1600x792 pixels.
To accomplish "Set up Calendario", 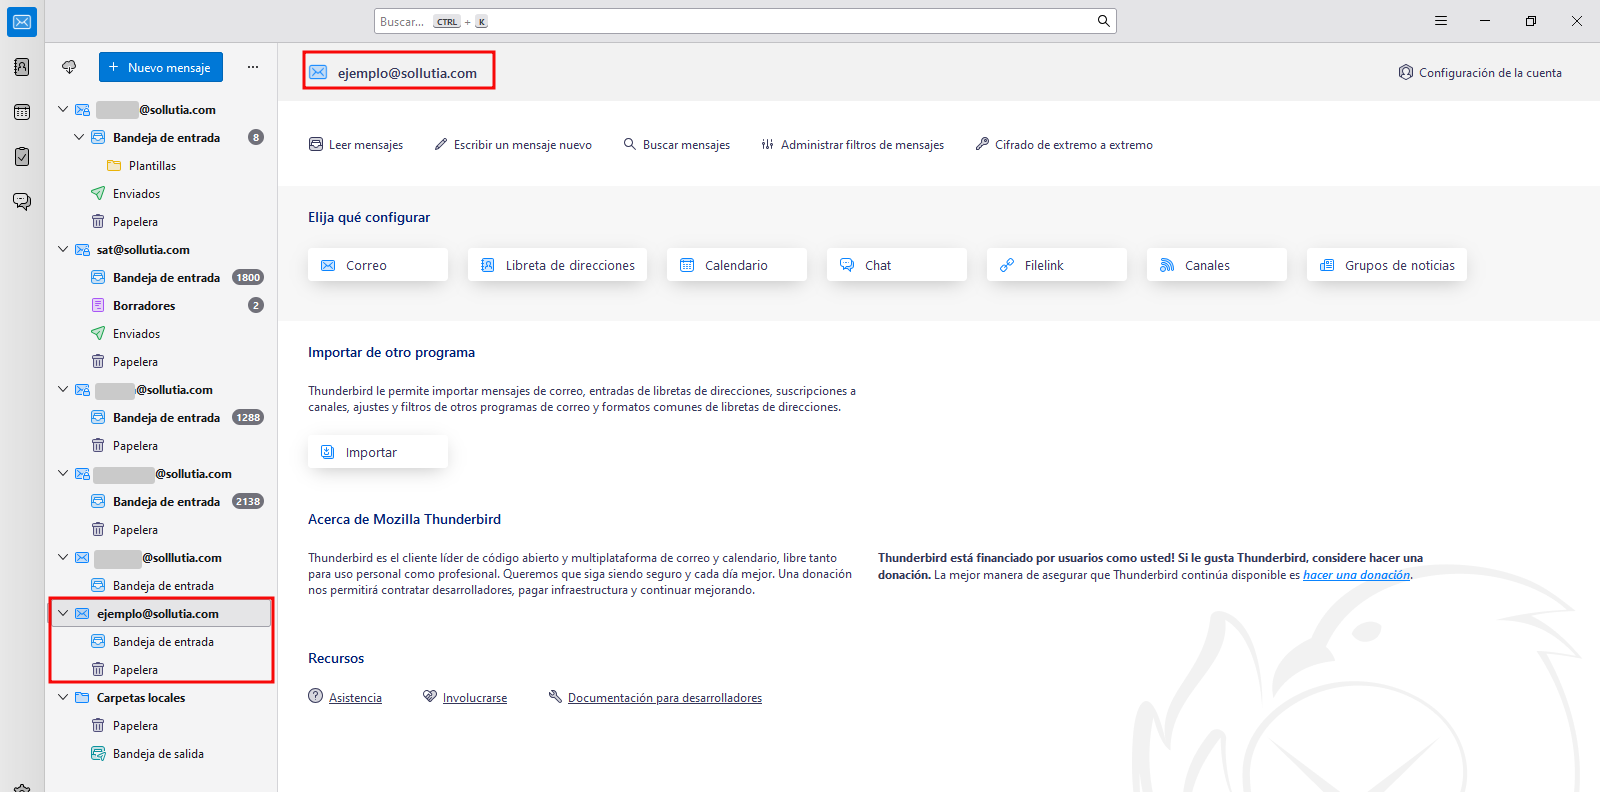I will point(737,265).
